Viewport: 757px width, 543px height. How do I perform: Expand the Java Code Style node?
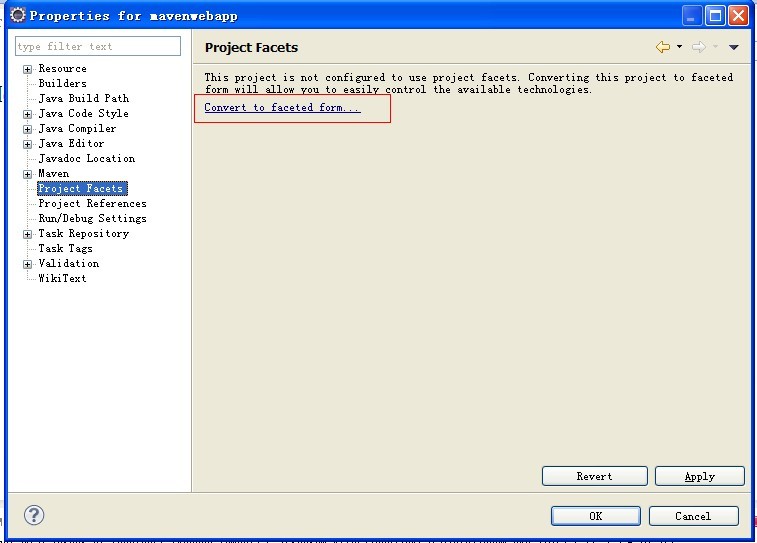pyautogui.click(x=28, y=114)
